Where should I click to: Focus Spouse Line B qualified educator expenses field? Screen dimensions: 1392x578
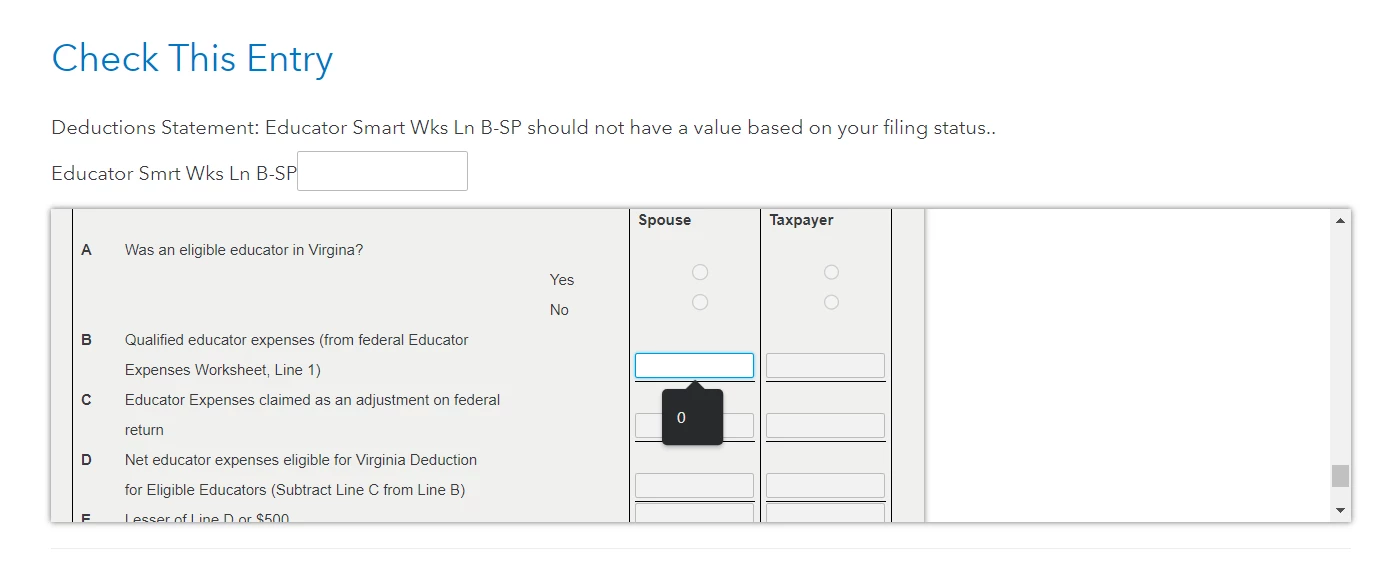point(694,366)
